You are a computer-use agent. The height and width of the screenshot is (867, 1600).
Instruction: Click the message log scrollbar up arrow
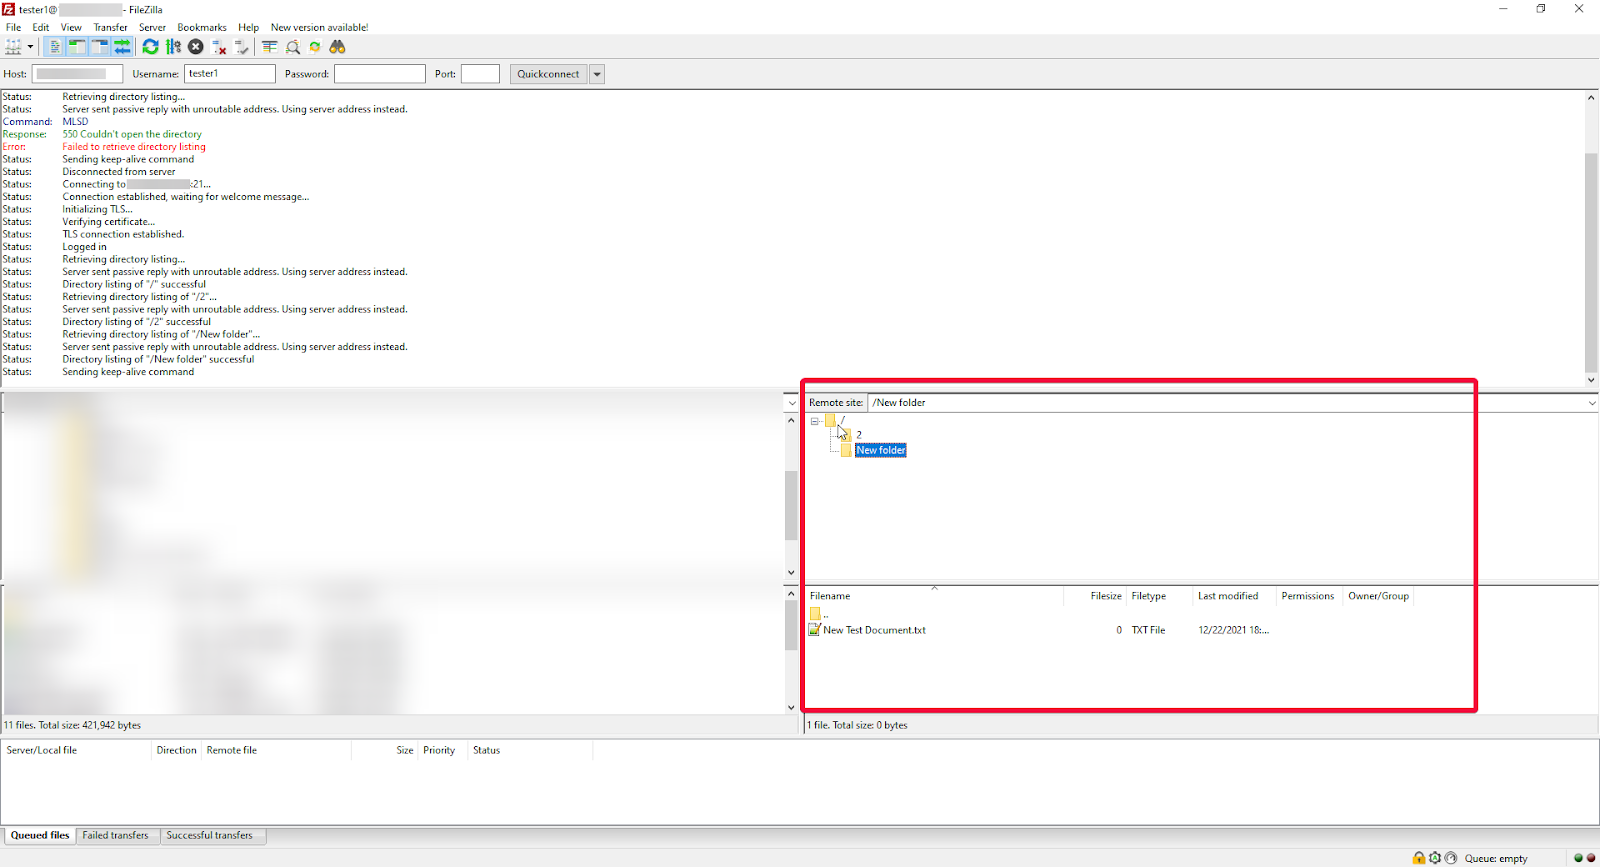pyautogui.click(x=1591, y=97)
